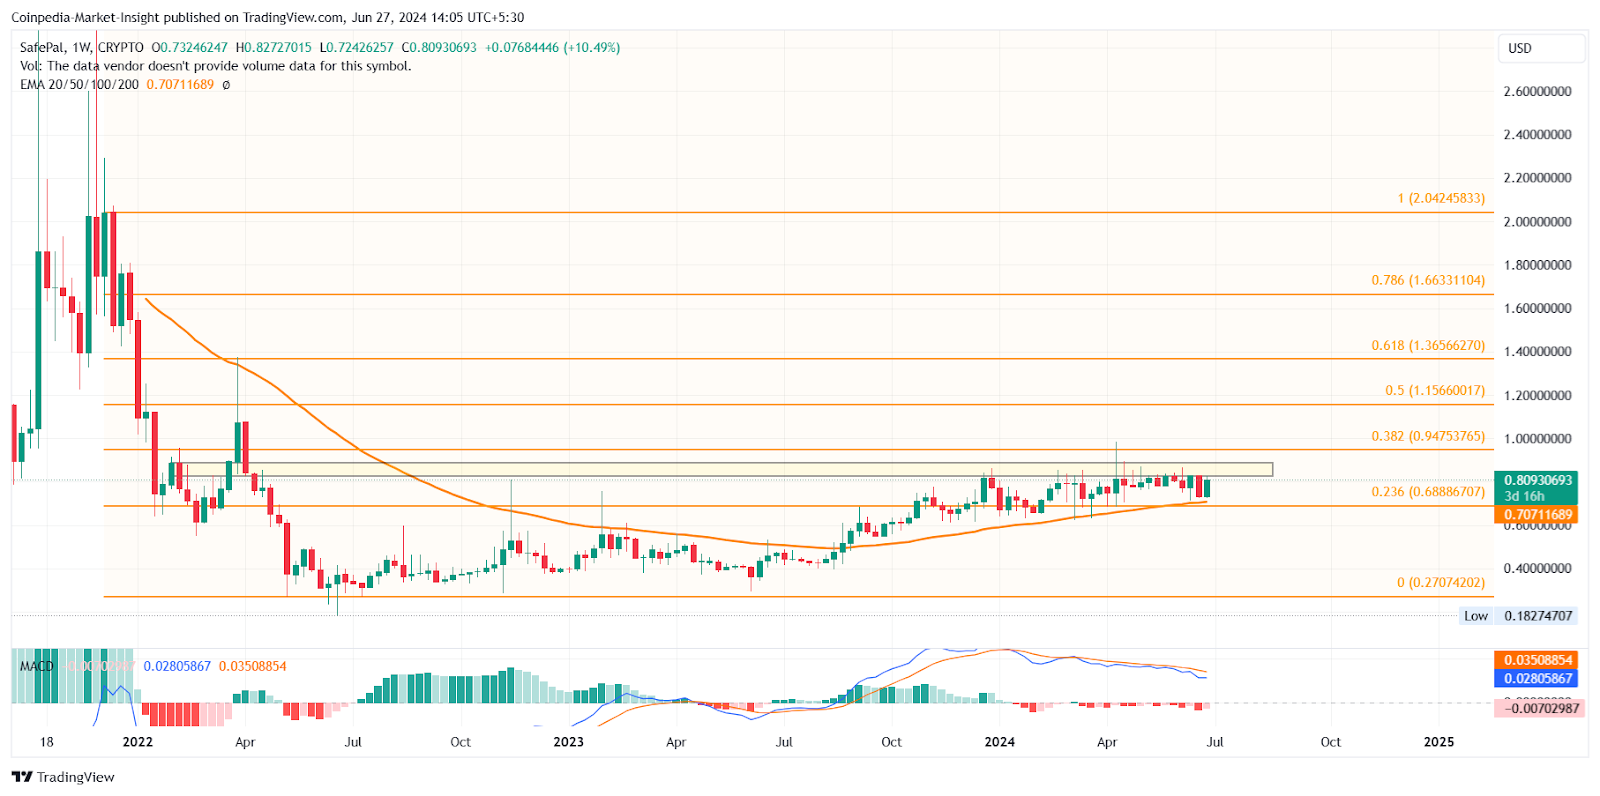1600x796 pixels.
Task: Click the change value +0.07684446 (+10.49%)
Action: [552, 47]
